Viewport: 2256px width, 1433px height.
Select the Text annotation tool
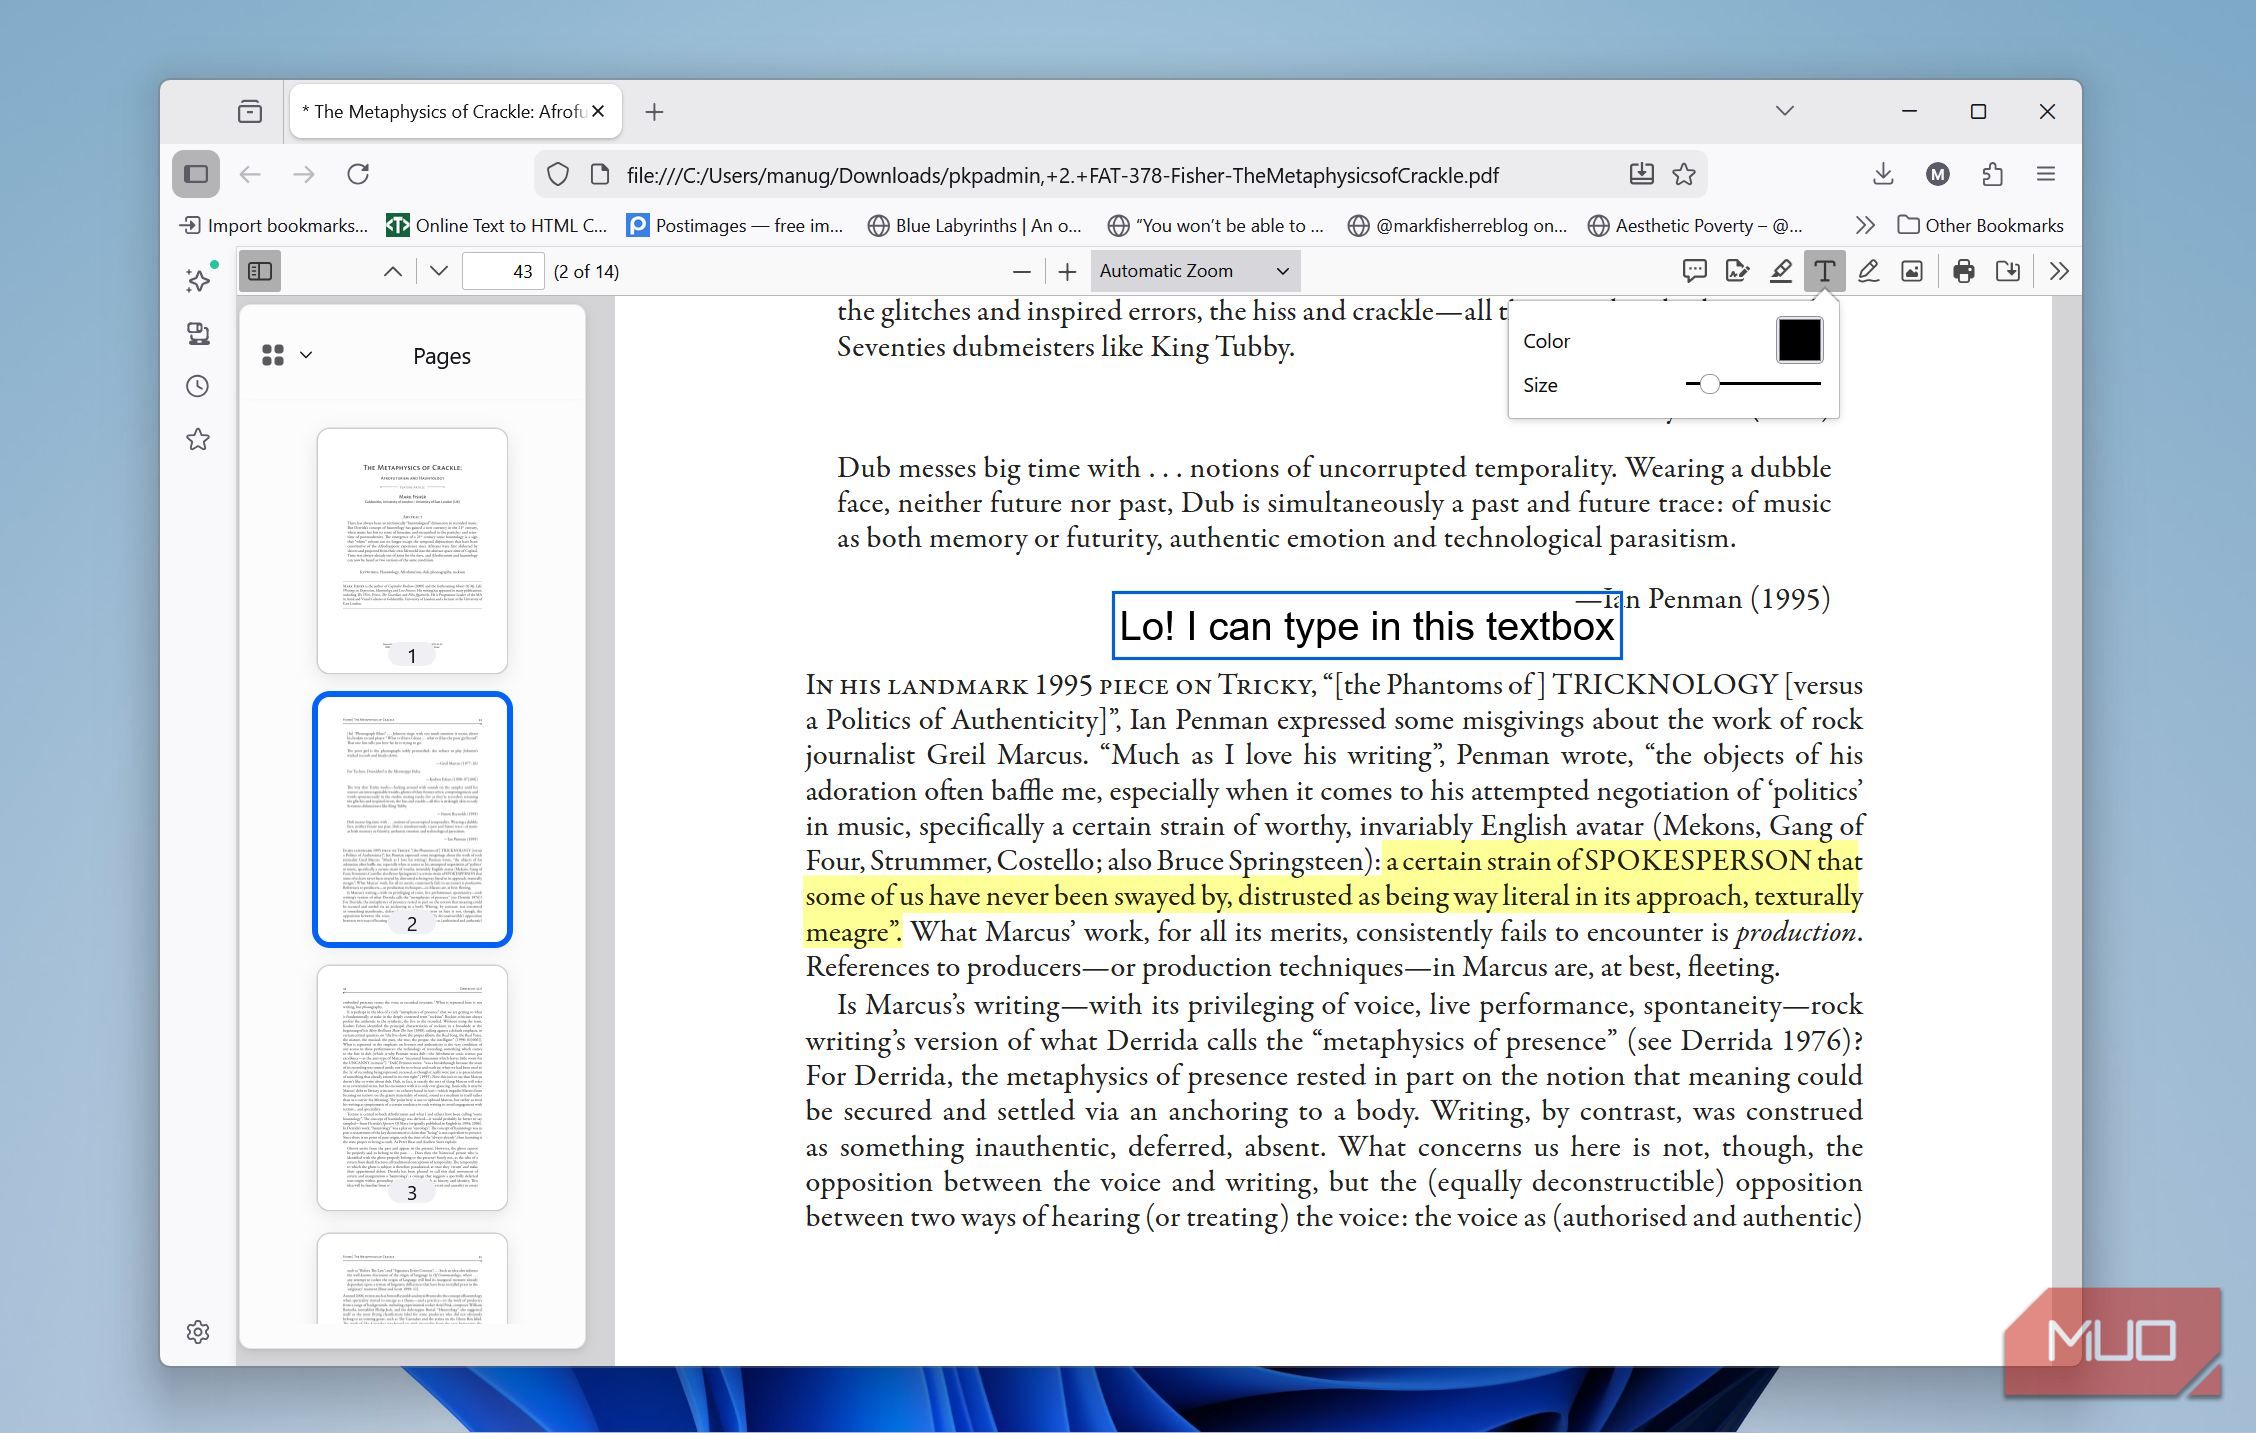(1824, 271)
